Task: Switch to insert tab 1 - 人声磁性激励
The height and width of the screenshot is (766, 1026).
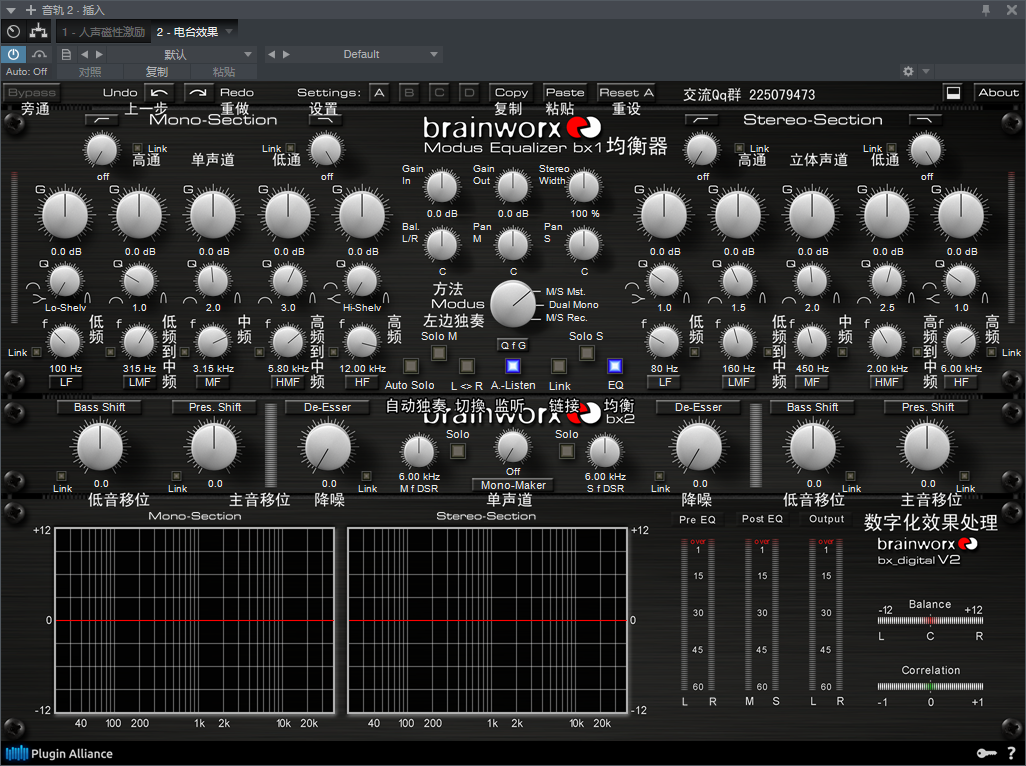Action: 103,31
